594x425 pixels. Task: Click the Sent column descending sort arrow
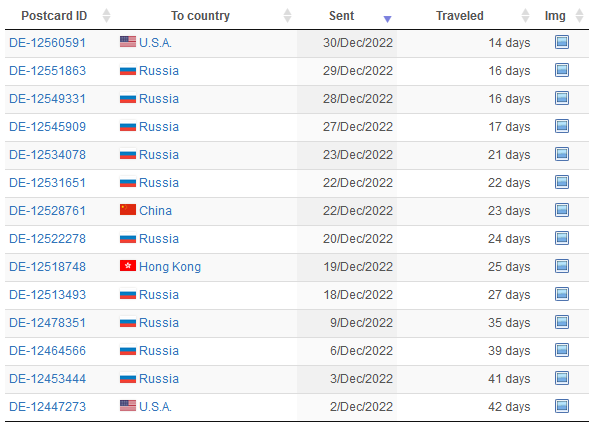(387, 19)
